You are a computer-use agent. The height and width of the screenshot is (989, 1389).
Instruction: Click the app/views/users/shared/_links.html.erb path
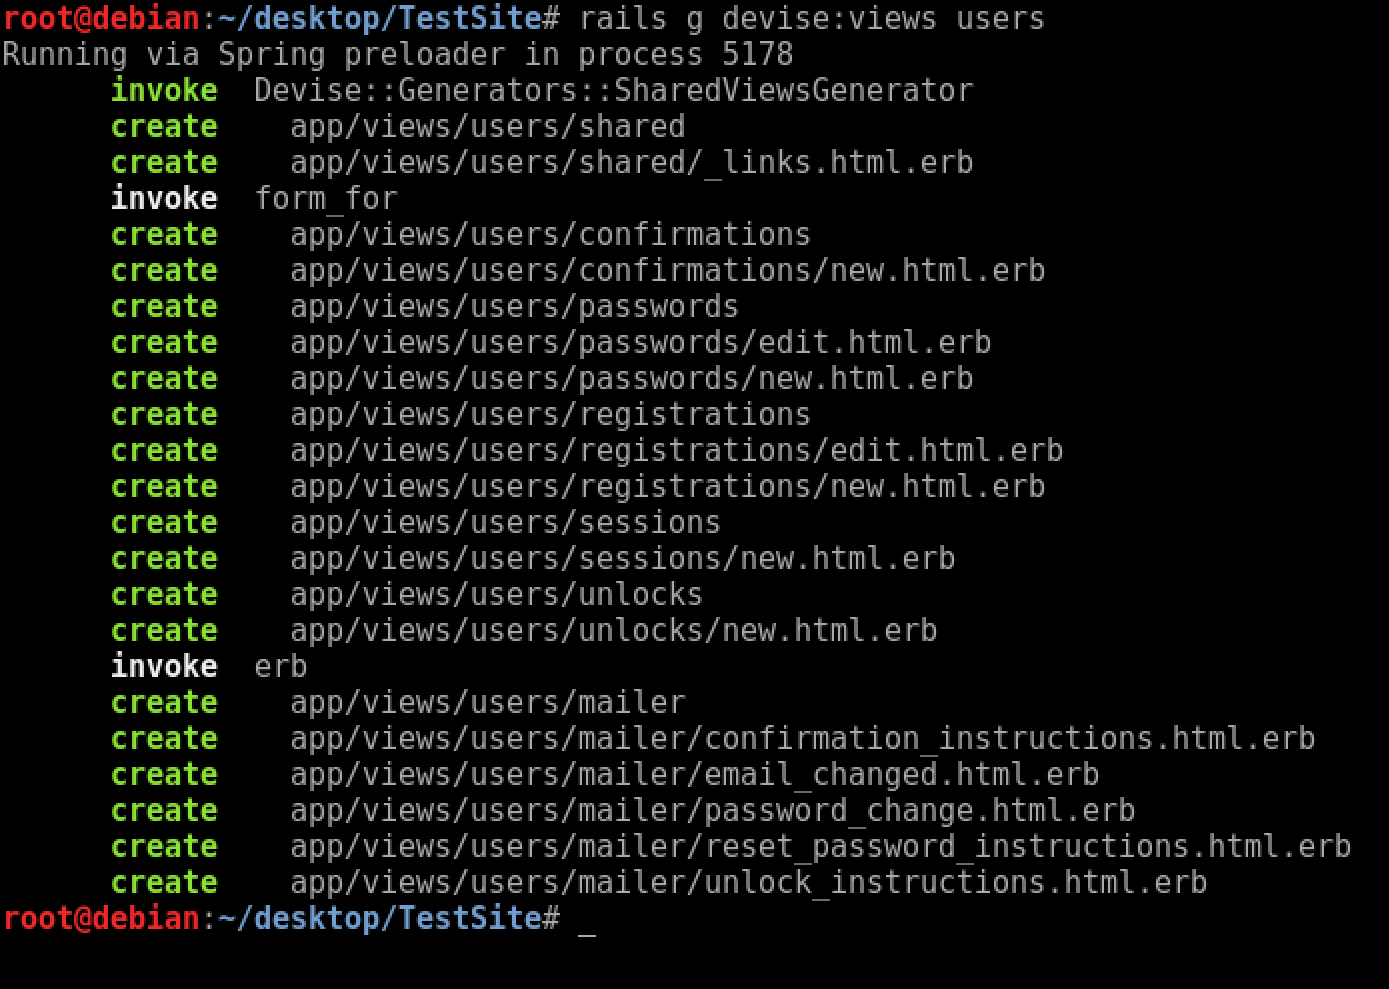[x=631, y=163]
